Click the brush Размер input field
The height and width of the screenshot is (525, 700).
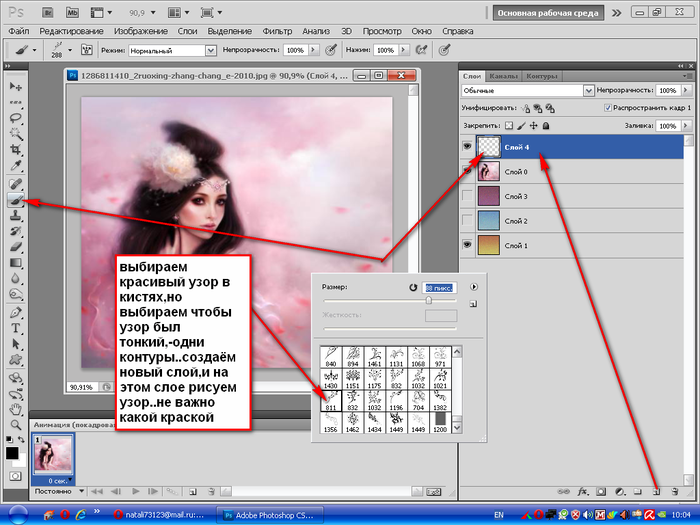(x=440, y=288)
